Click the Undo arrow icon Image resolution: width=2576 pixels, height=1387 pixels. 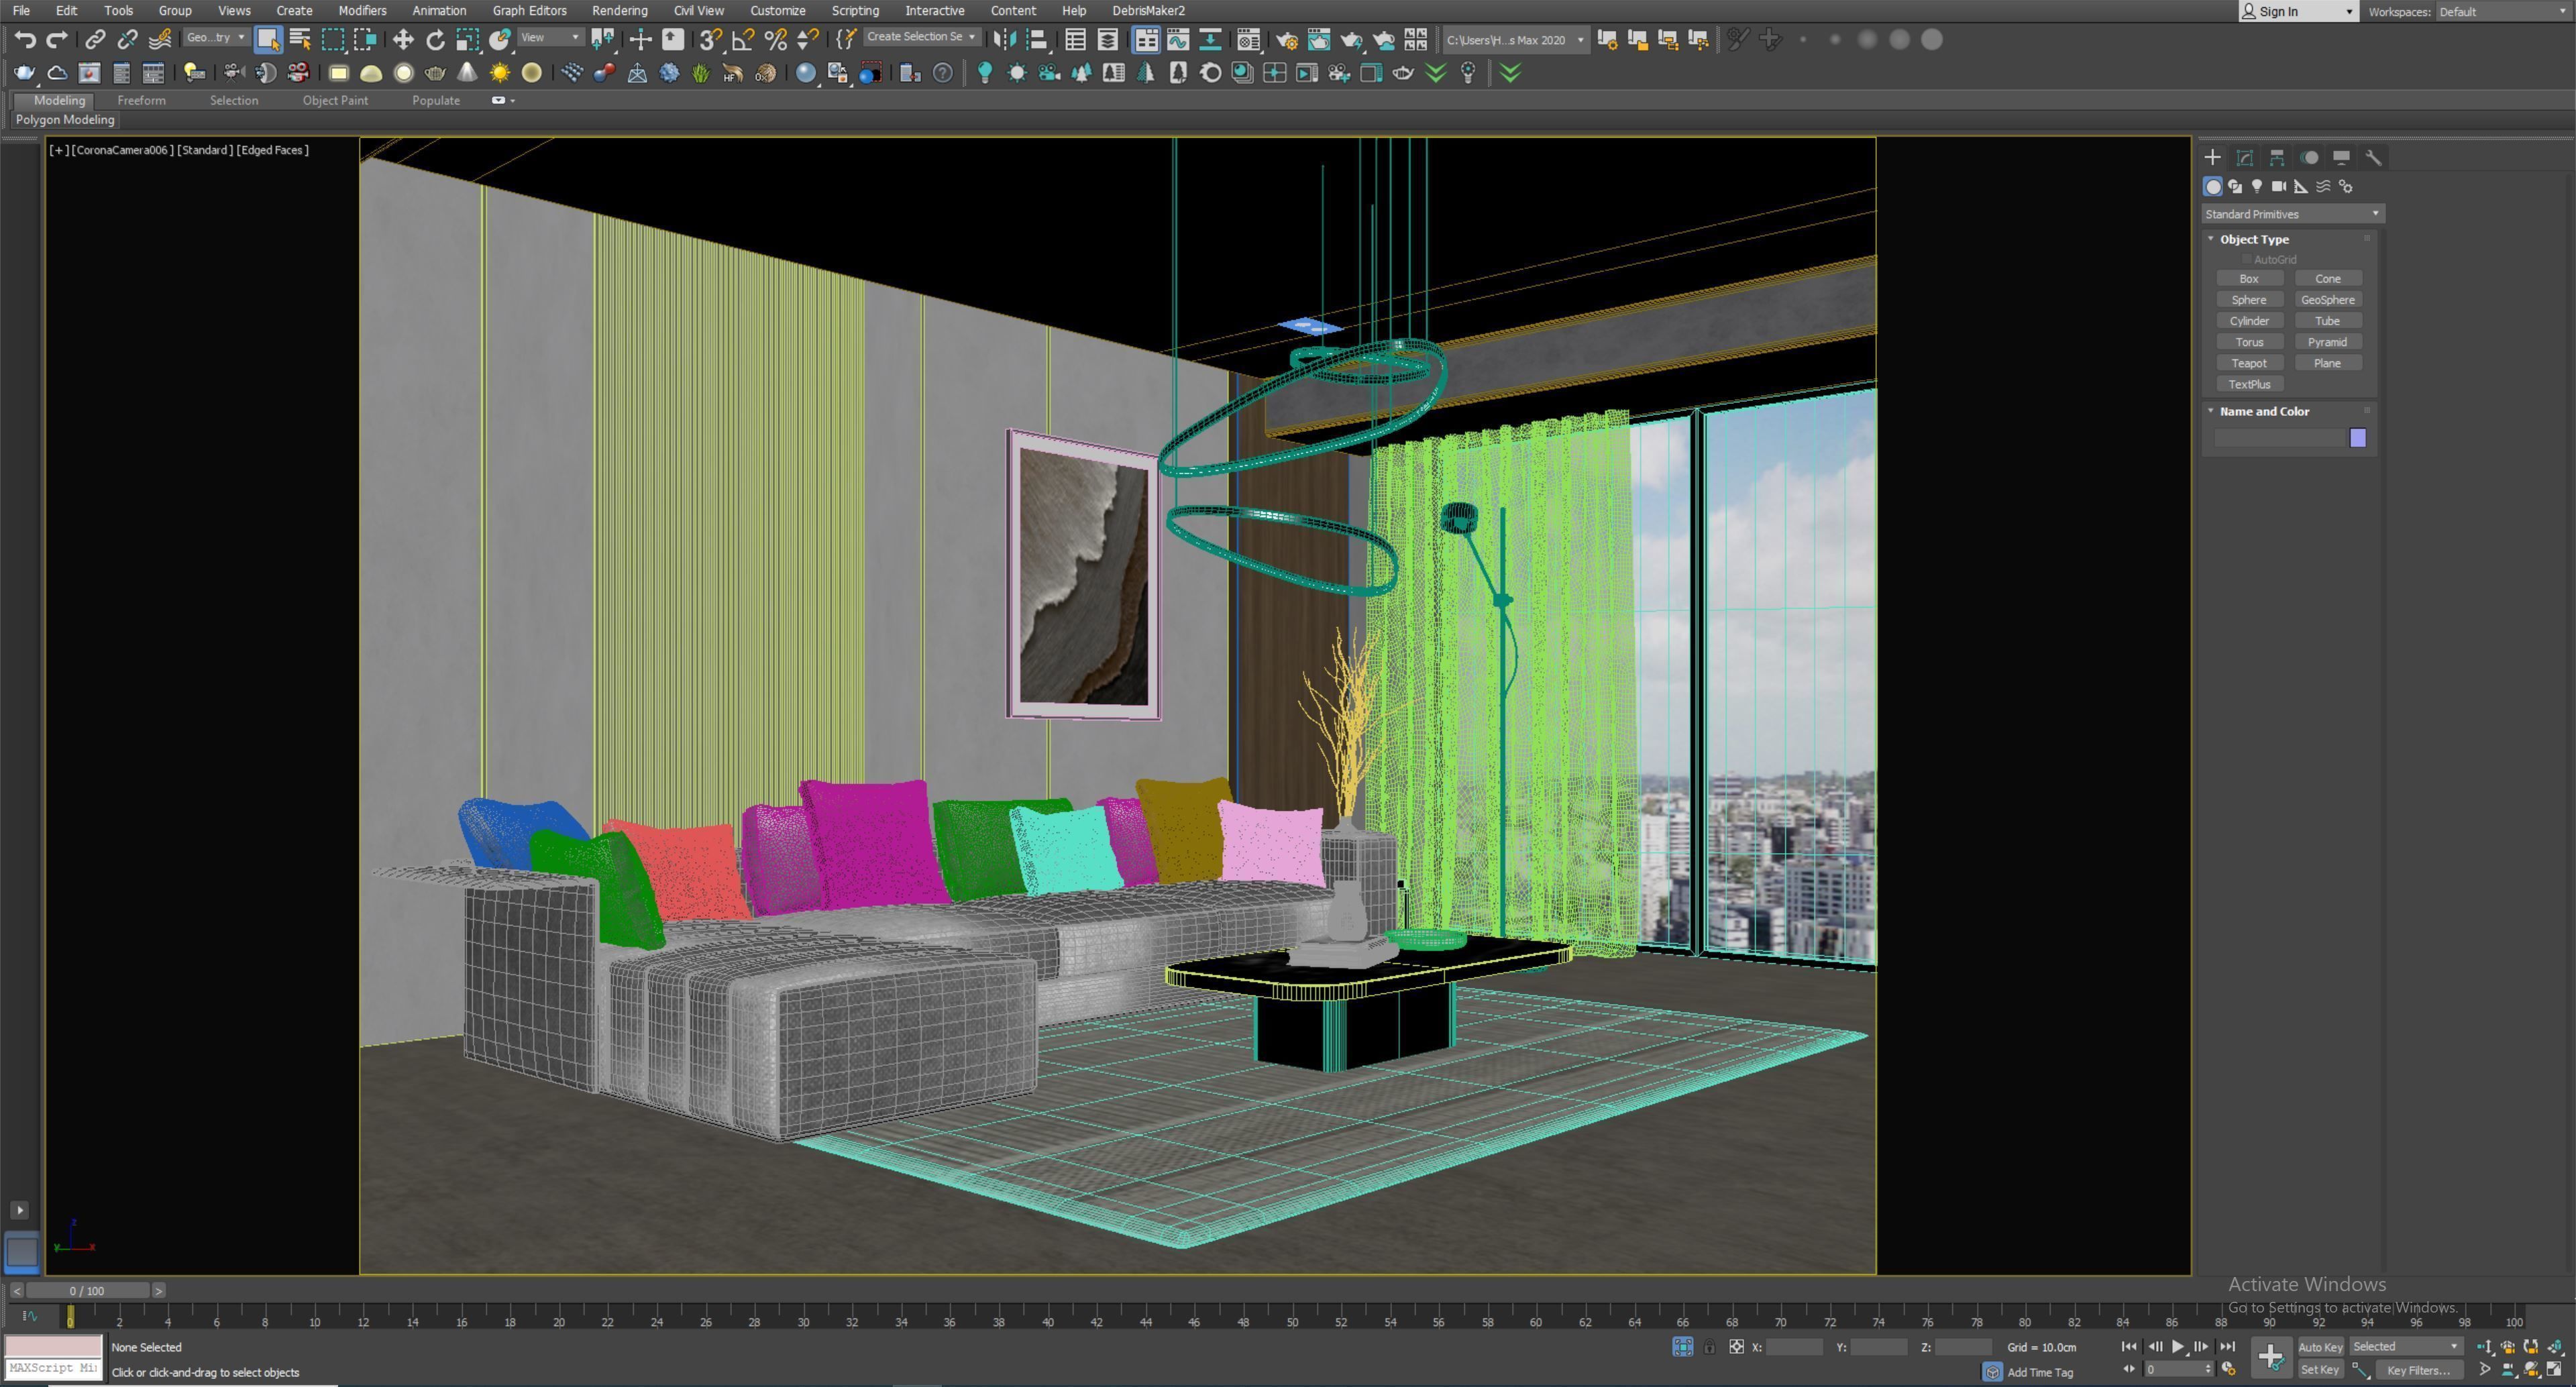click(x=25, y=39)
